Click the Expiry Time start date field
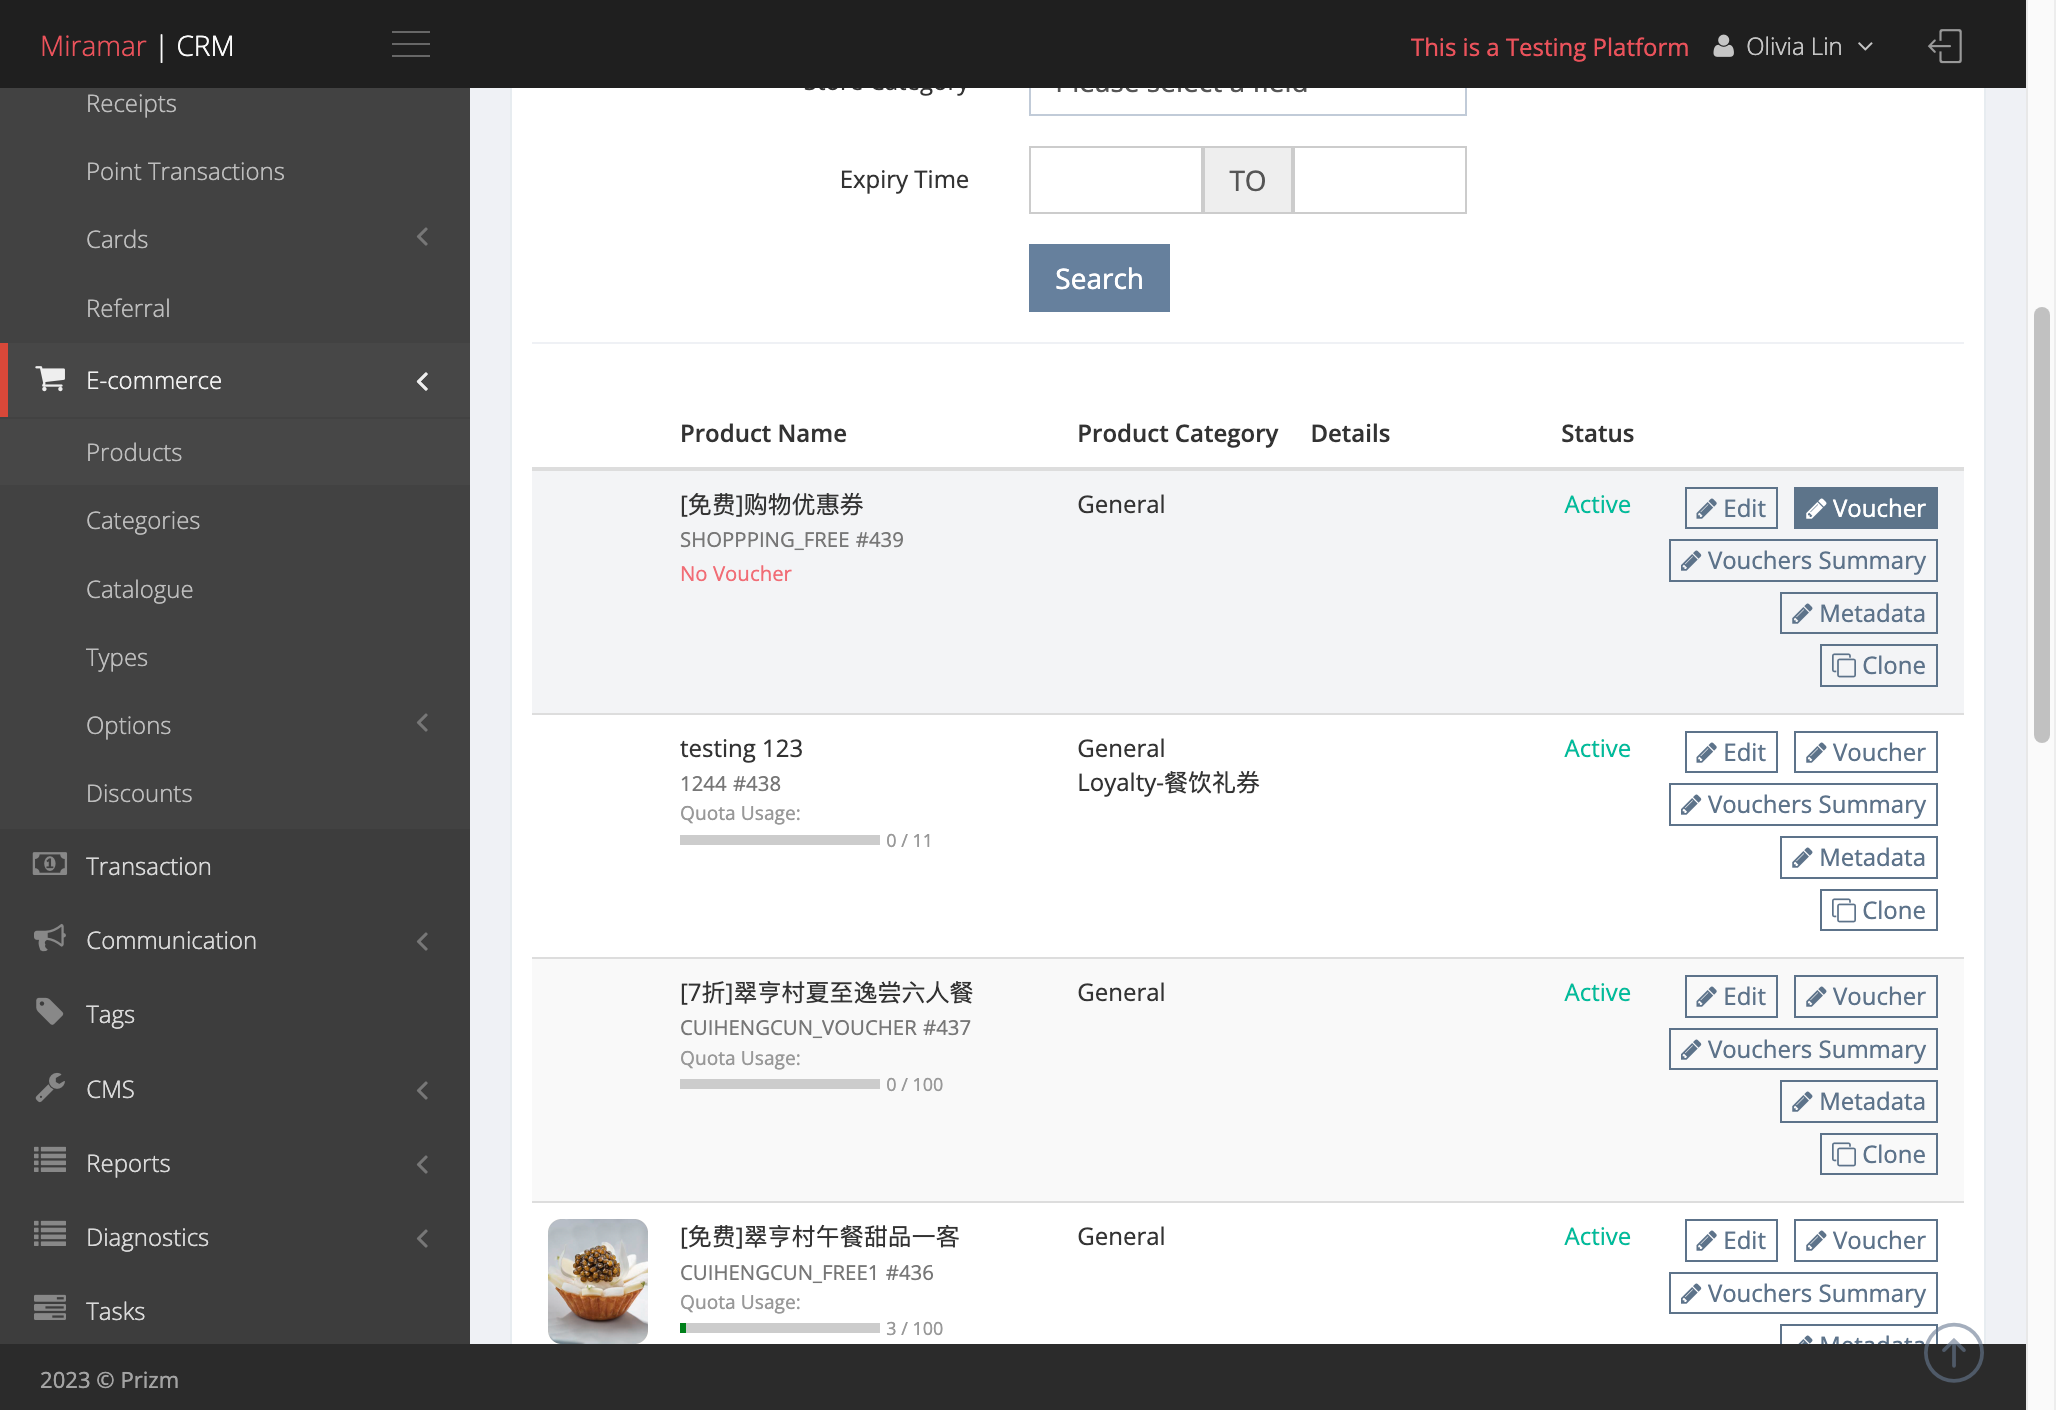Viewport: 2056px width, 1410px height. click(x=1115, y=180)
